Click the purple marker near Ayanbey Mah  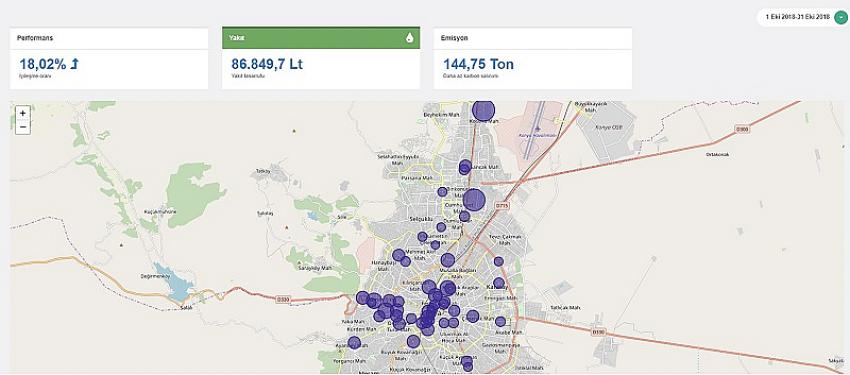click(x=354, y=342)
